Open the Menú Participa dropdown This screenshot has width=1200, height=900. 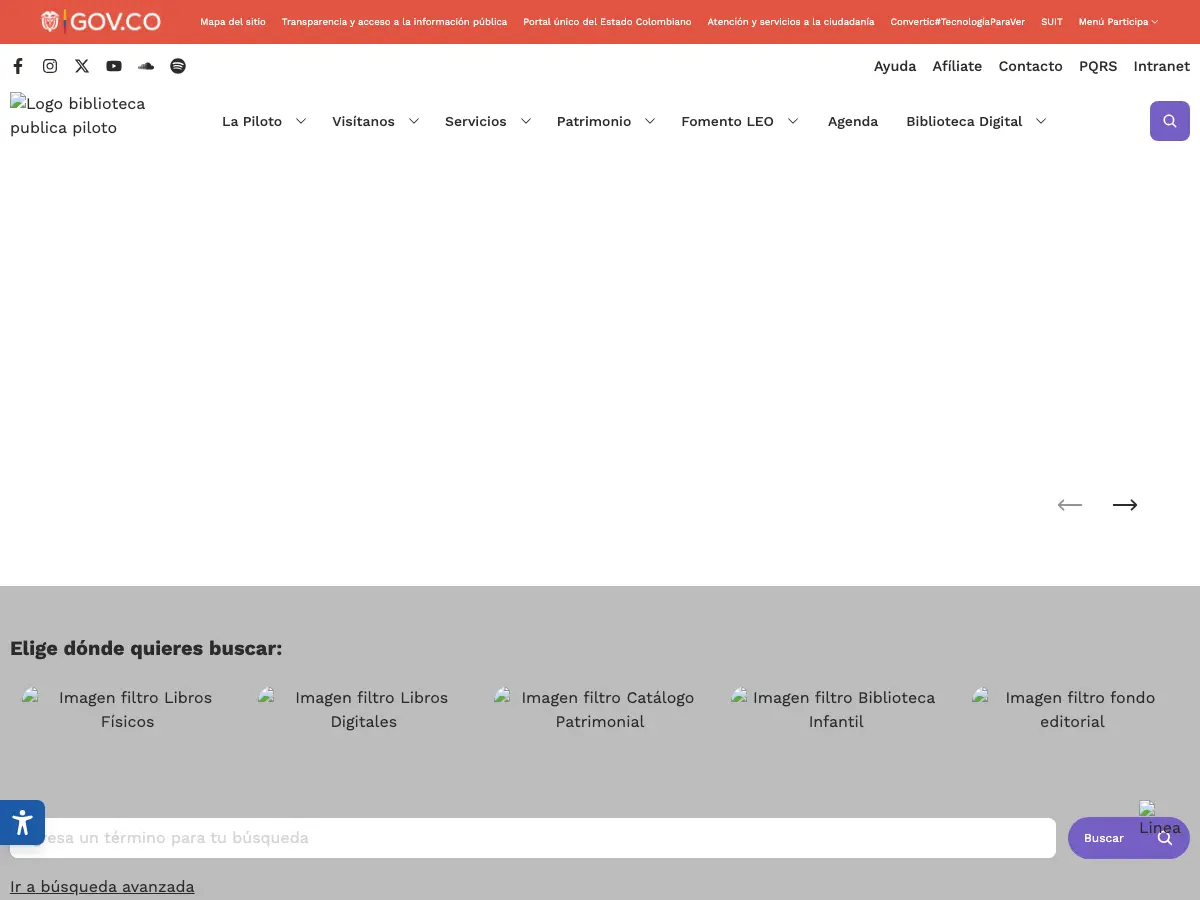coord(1118,22)
